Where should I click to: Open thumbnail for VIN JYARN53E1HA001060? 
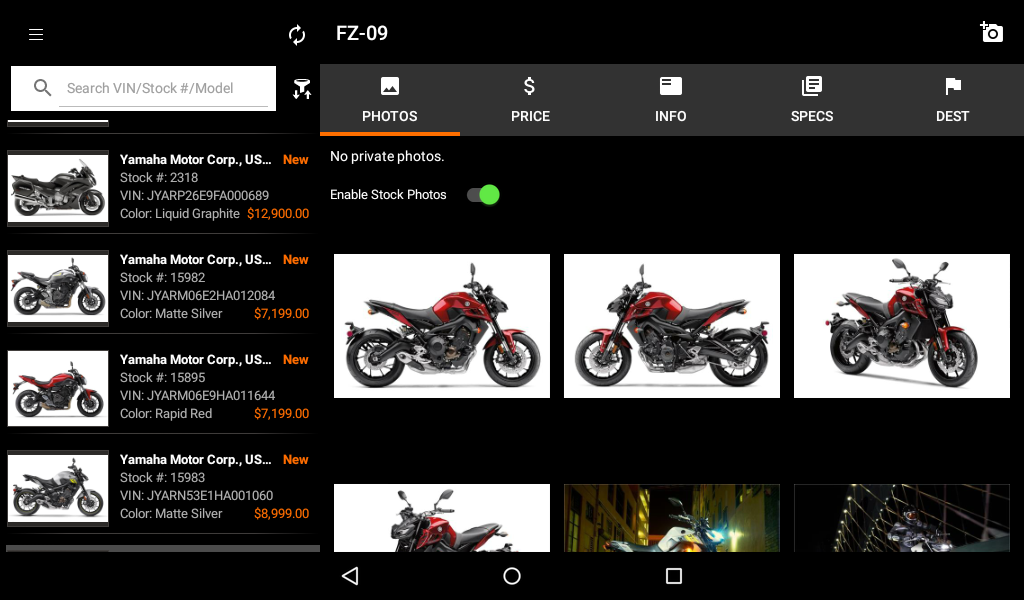[58, 488]
